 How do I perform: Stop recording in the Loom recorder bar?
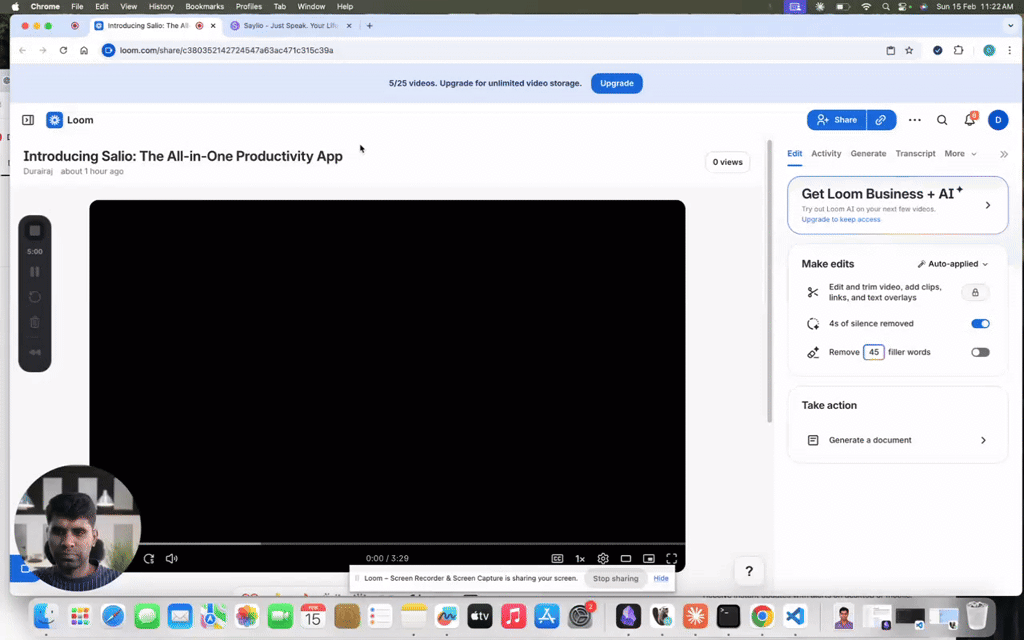tap(35, 231)
